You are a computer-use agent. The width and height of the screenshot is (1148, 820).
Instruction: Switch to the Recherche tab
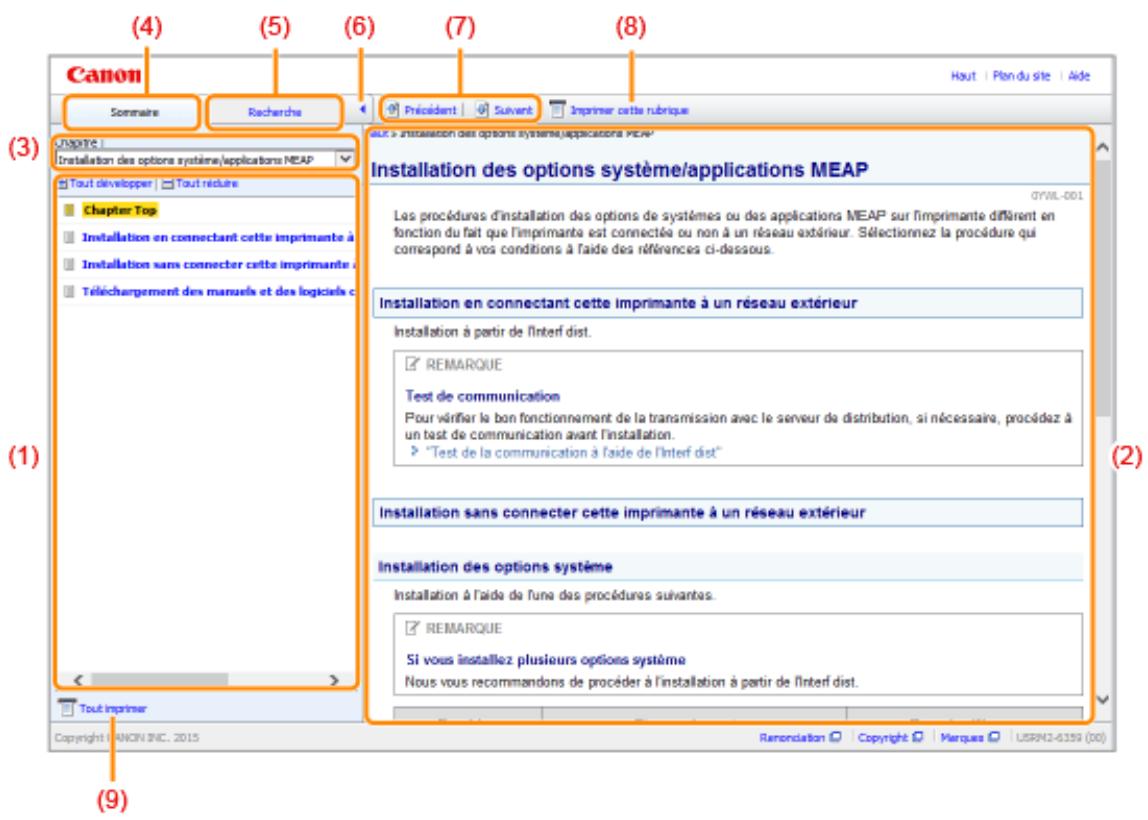click(275, 112)
